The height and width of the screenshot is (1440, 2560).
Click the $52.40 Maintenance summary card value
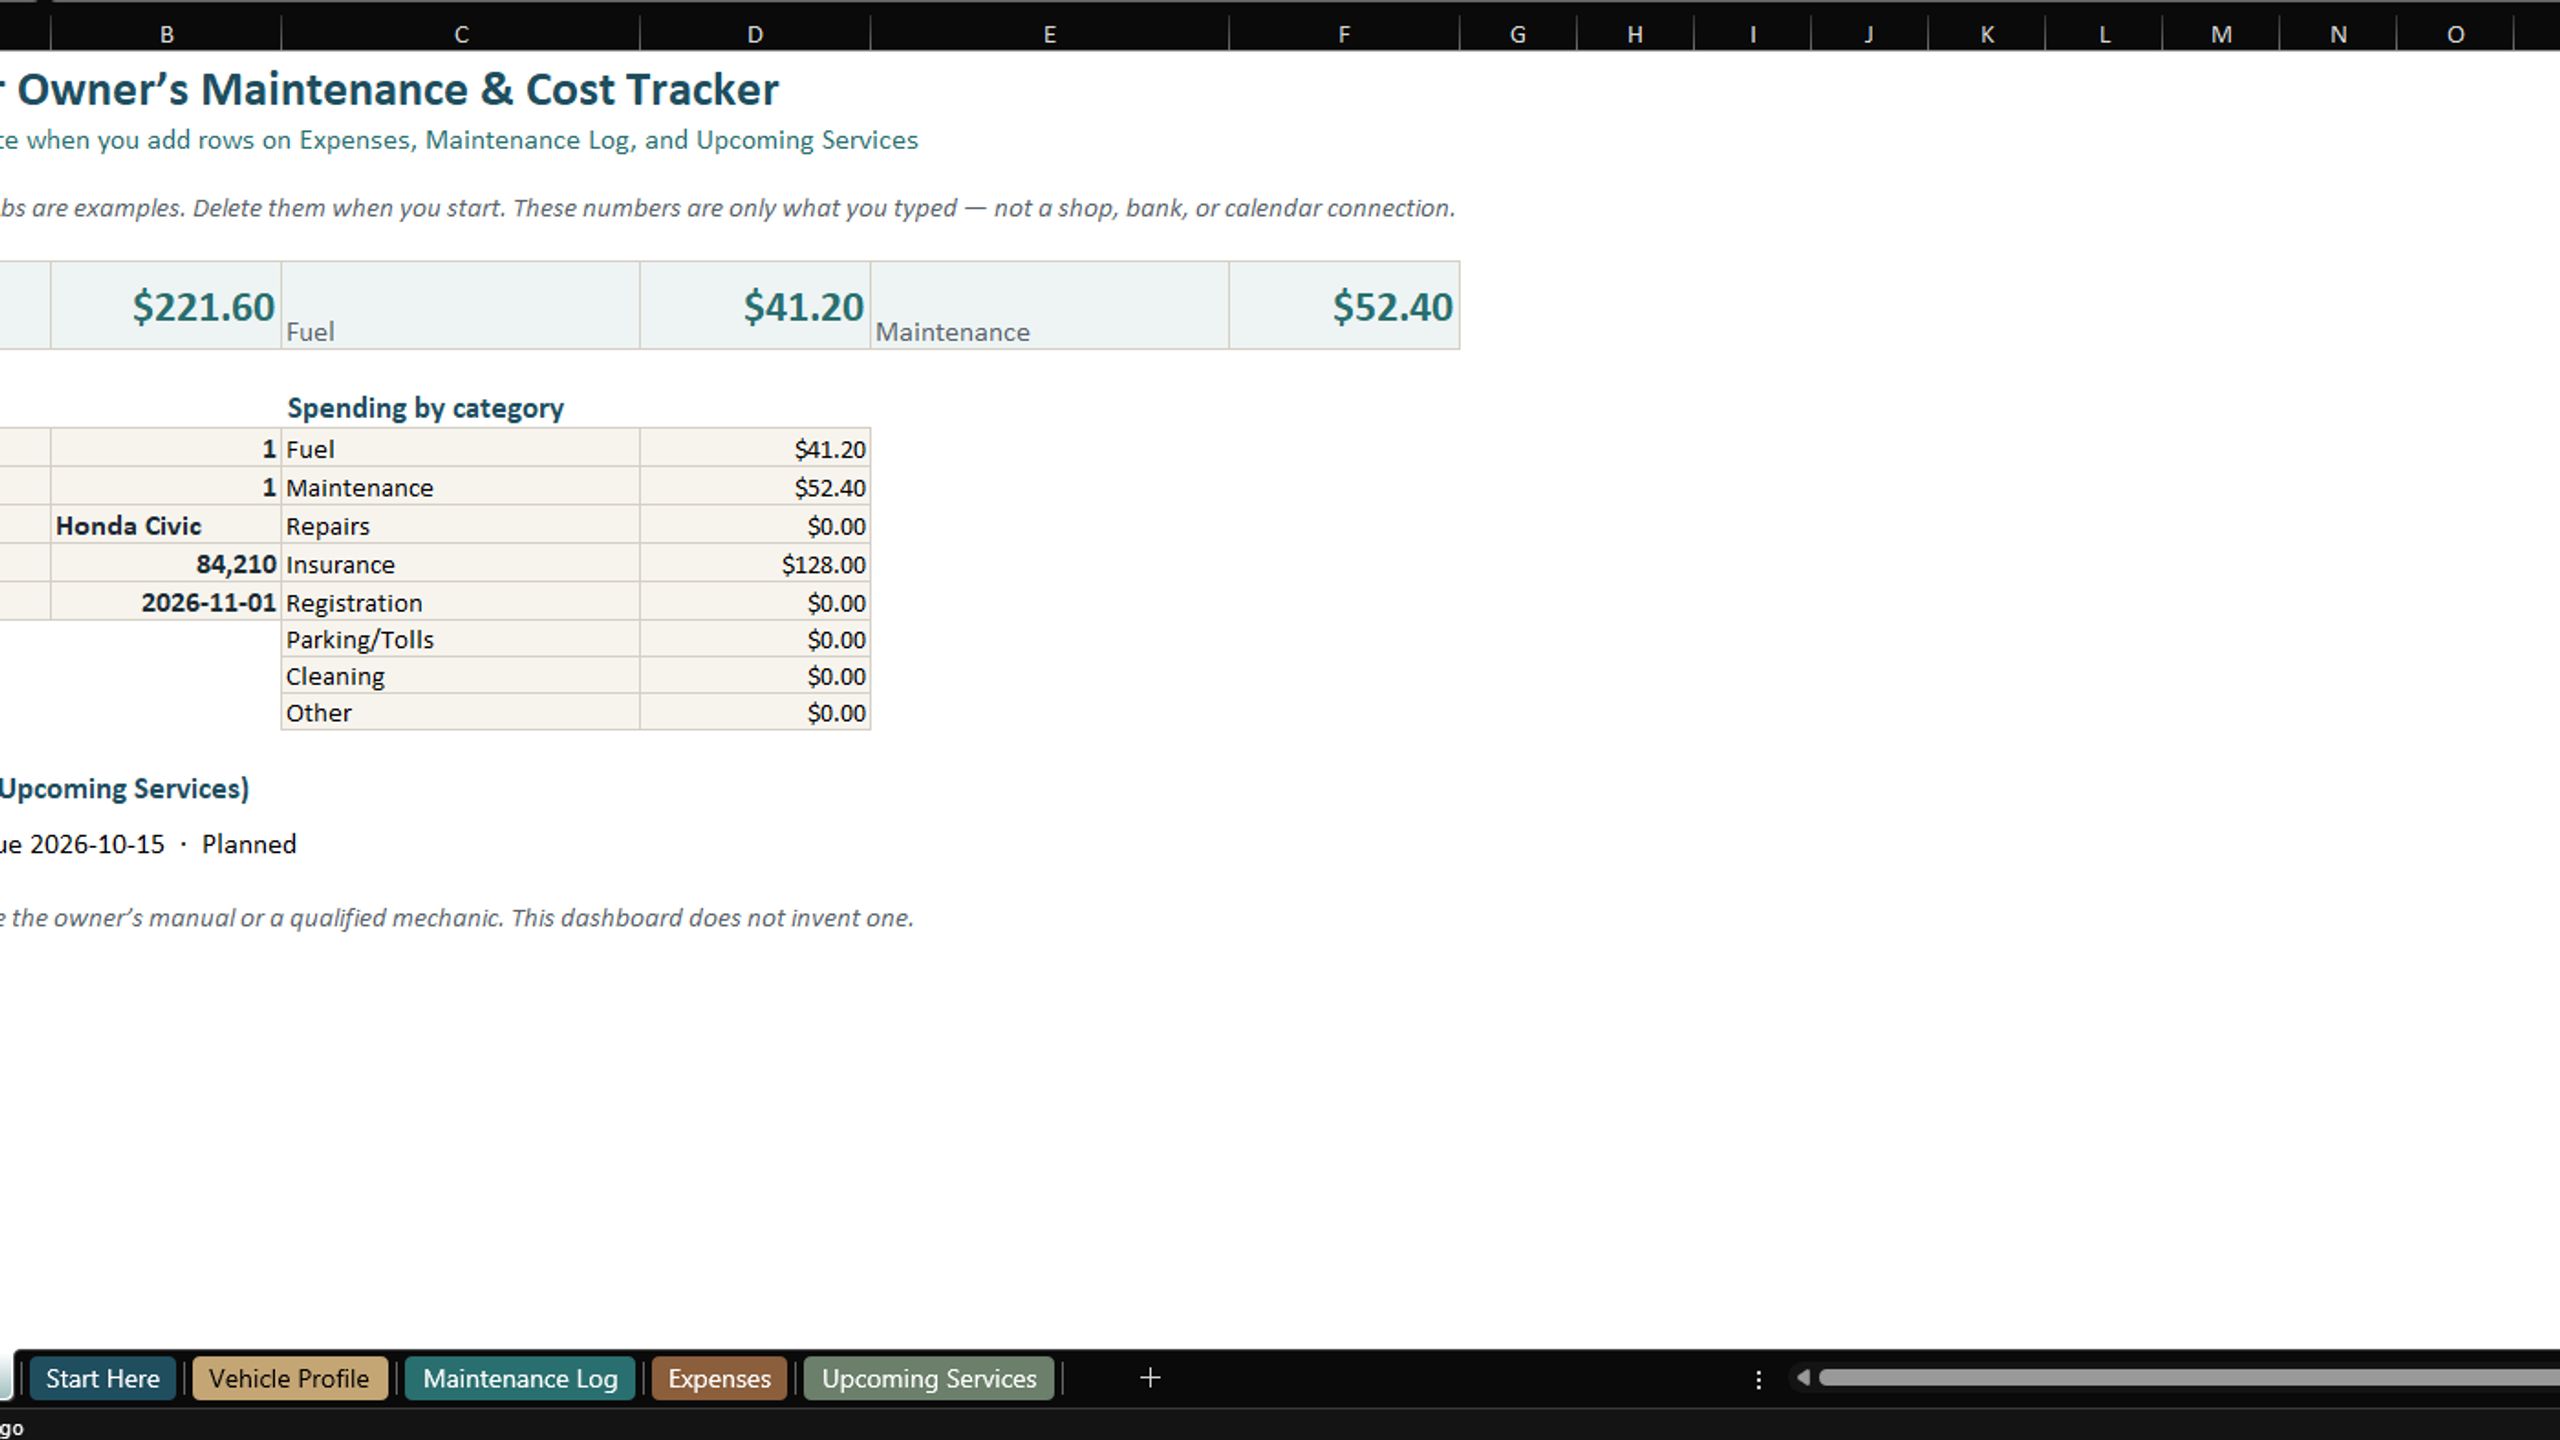click(1344, 306)
